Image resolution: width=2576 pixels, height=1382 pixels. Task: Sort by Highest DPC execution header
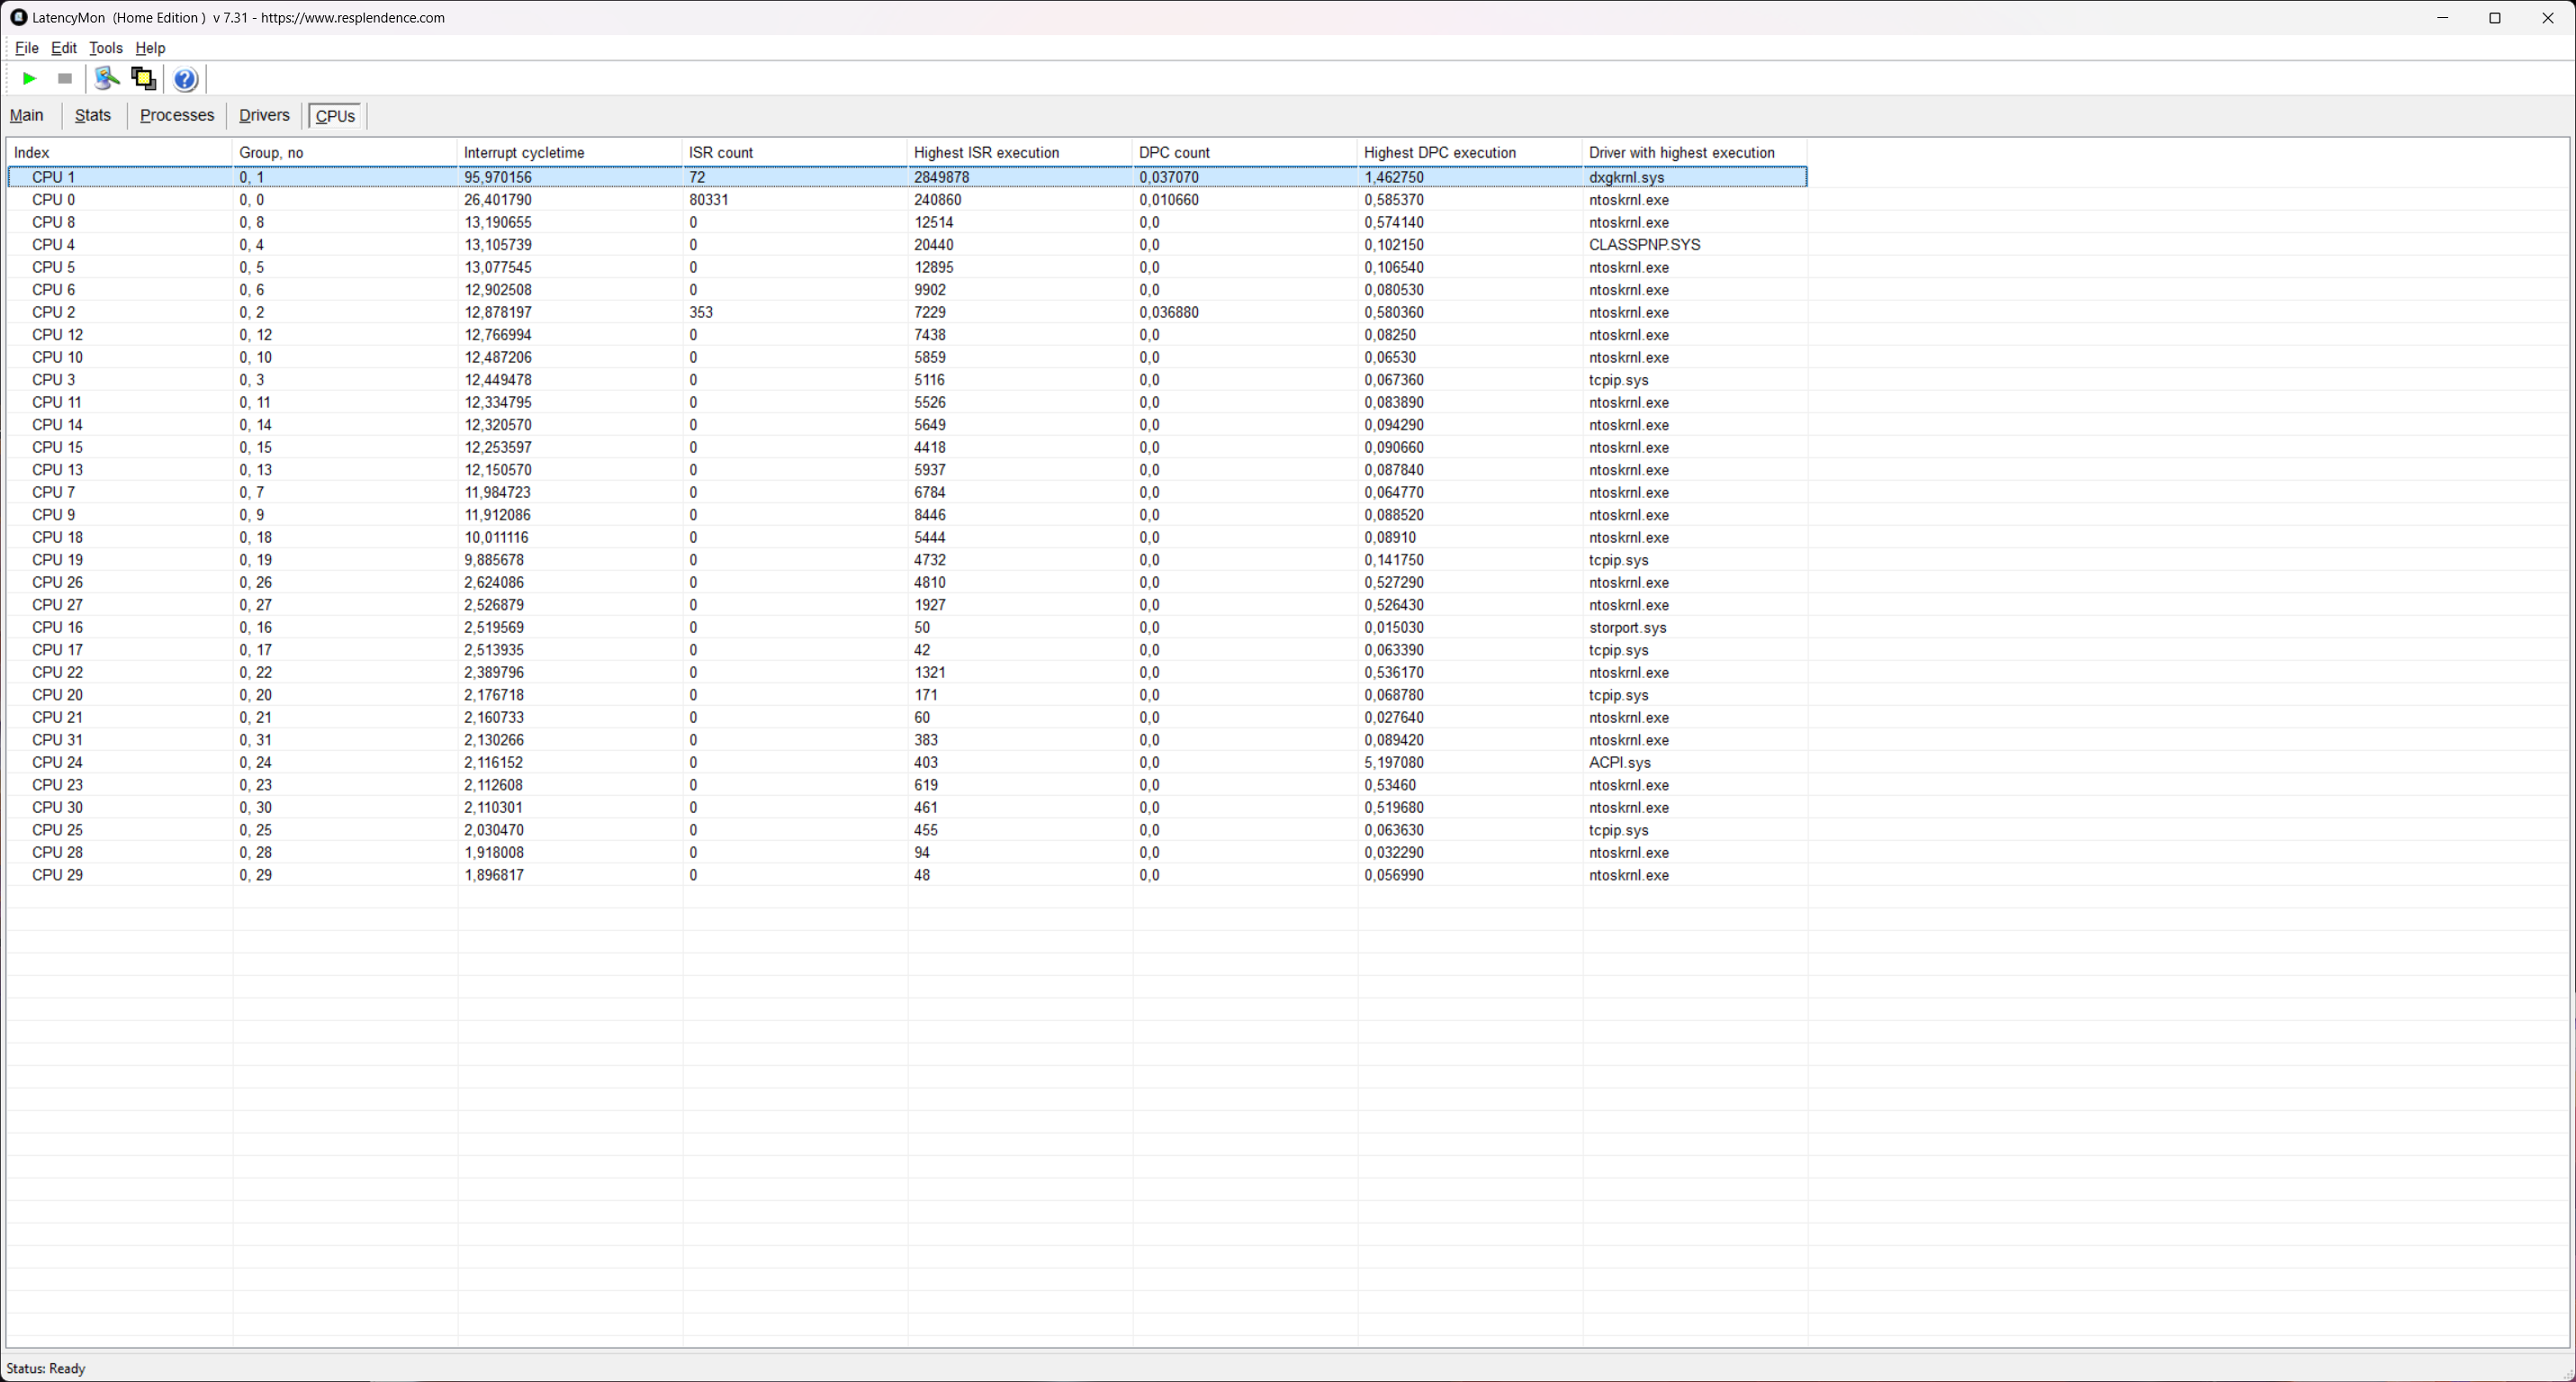pos(1439,152)
